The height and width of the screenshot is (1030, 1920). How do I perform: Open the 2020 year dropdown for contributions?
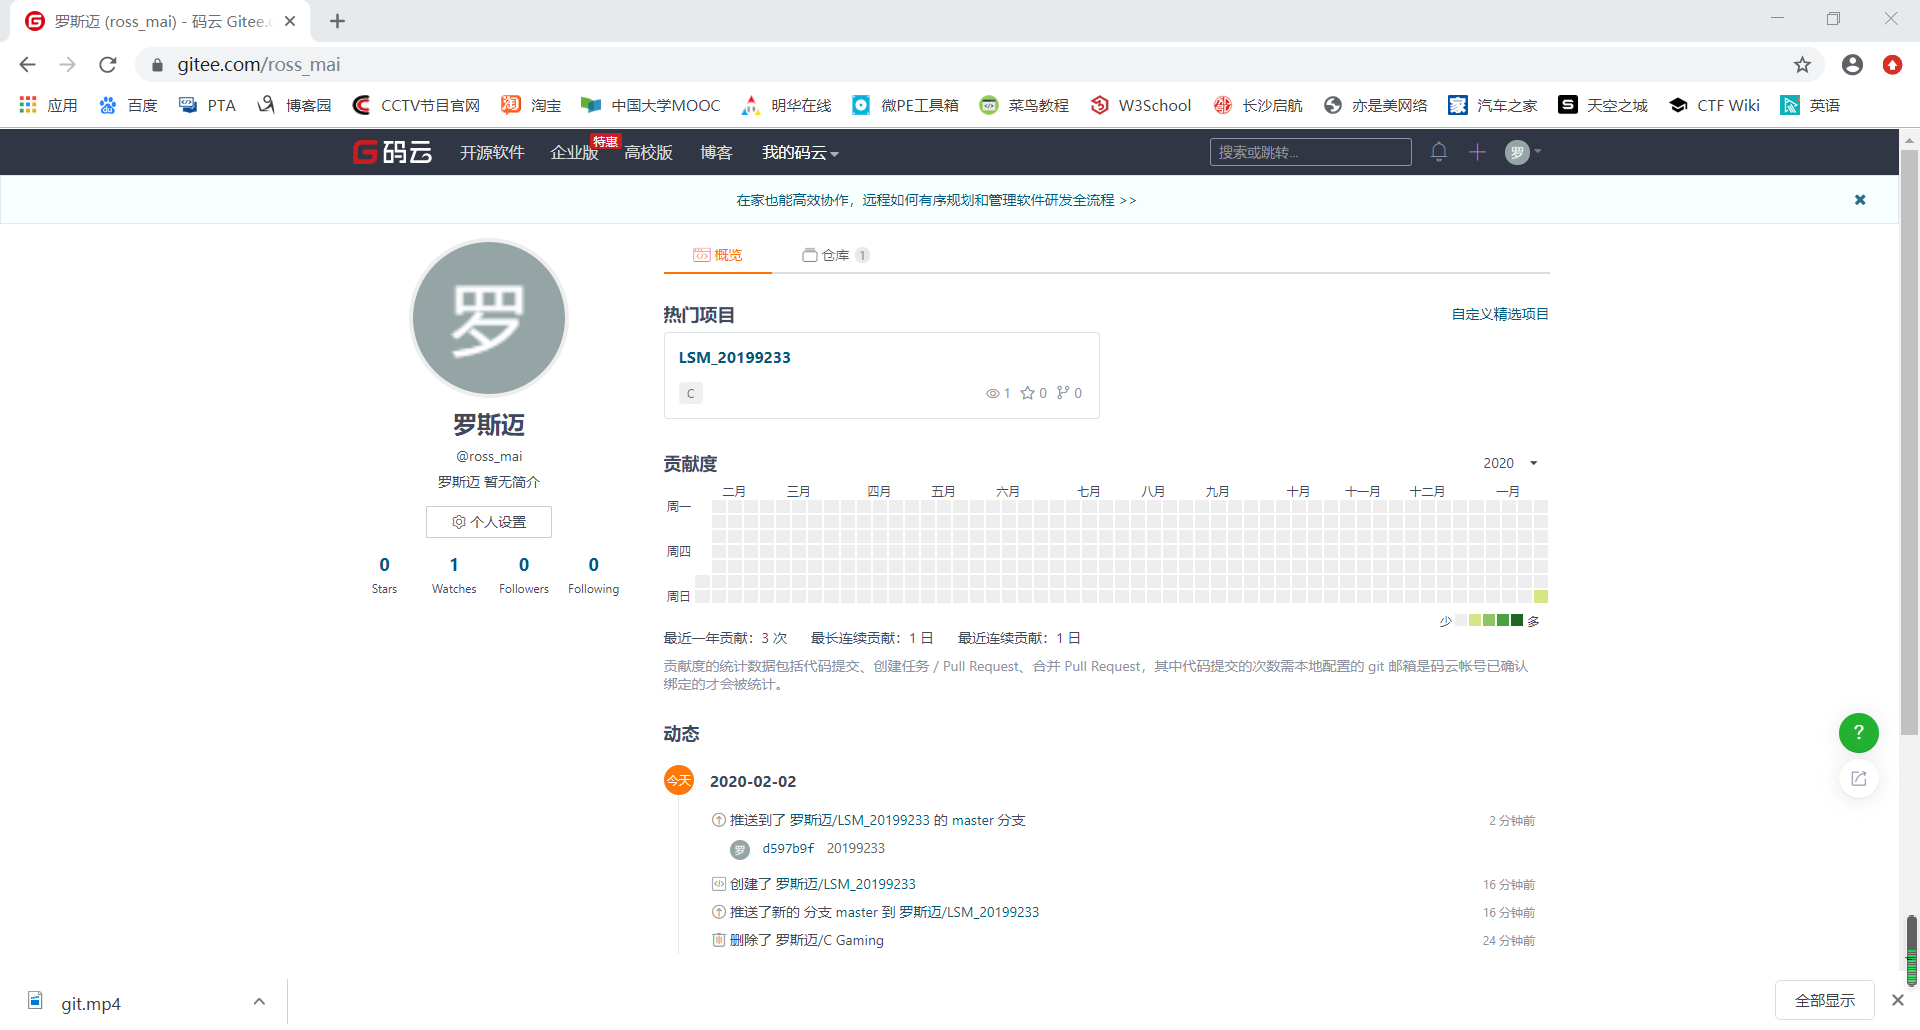click(1510, 463)
